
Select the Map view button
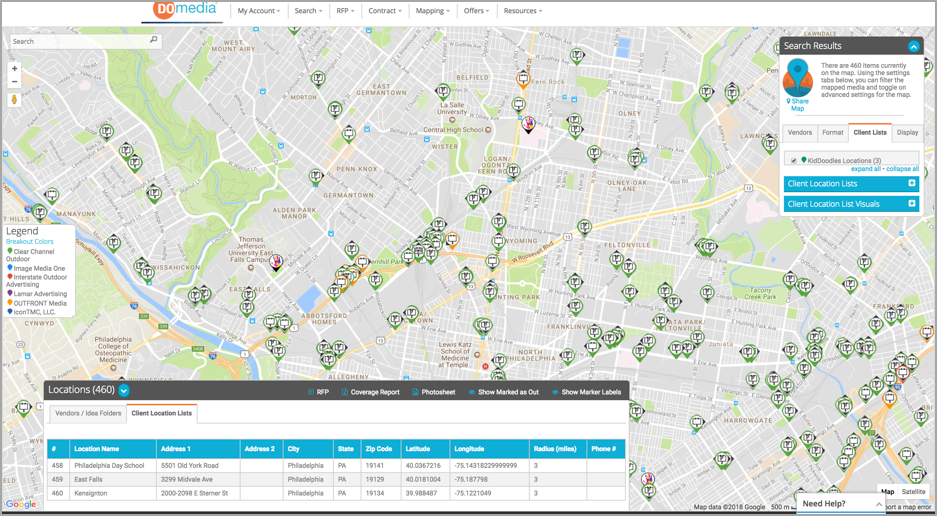pos(887,491)
